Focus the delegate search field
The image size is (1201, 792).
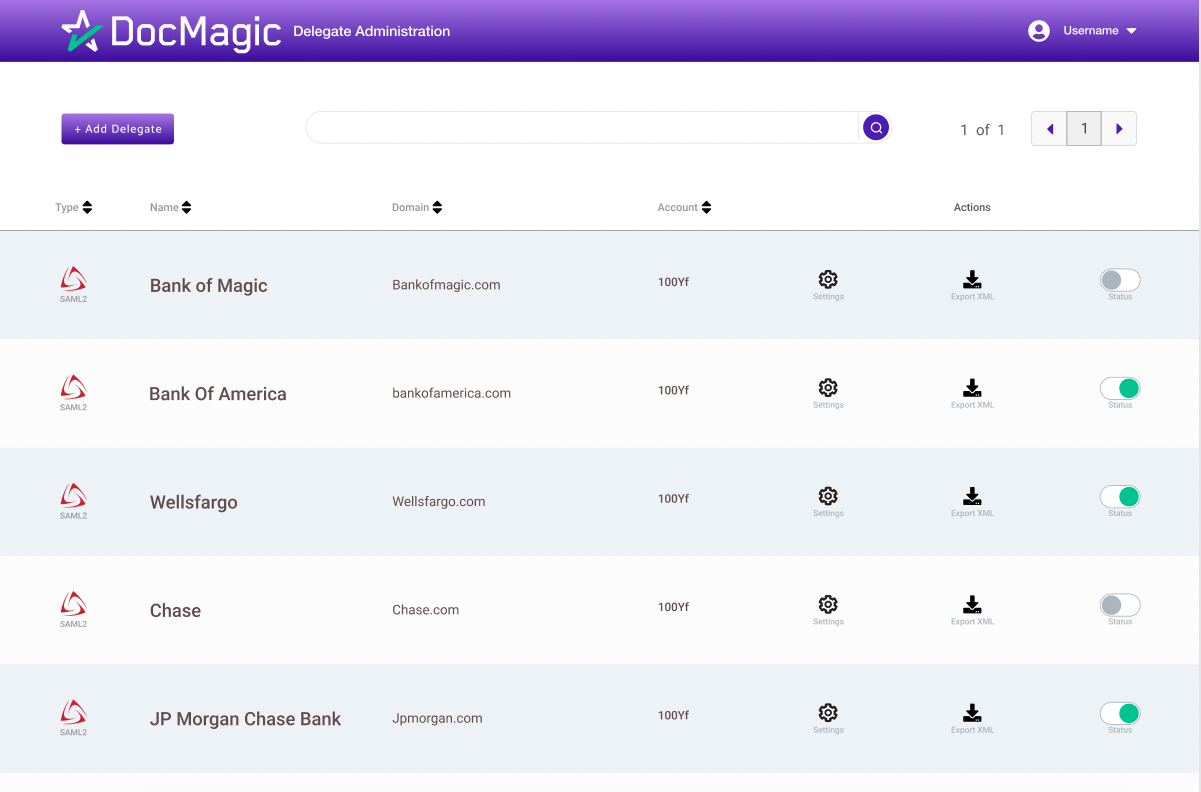point(582,128)
